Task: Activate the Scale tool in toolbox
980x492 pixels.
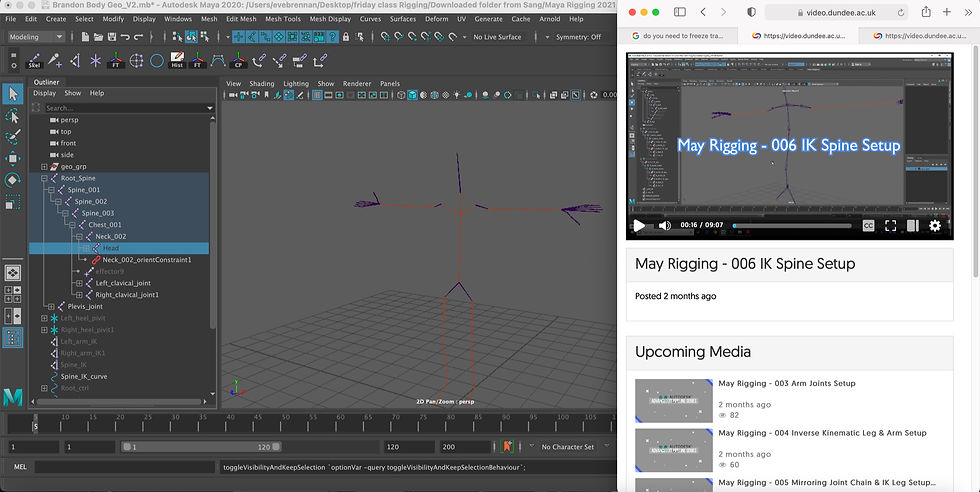Action: (x=12, y=202)
